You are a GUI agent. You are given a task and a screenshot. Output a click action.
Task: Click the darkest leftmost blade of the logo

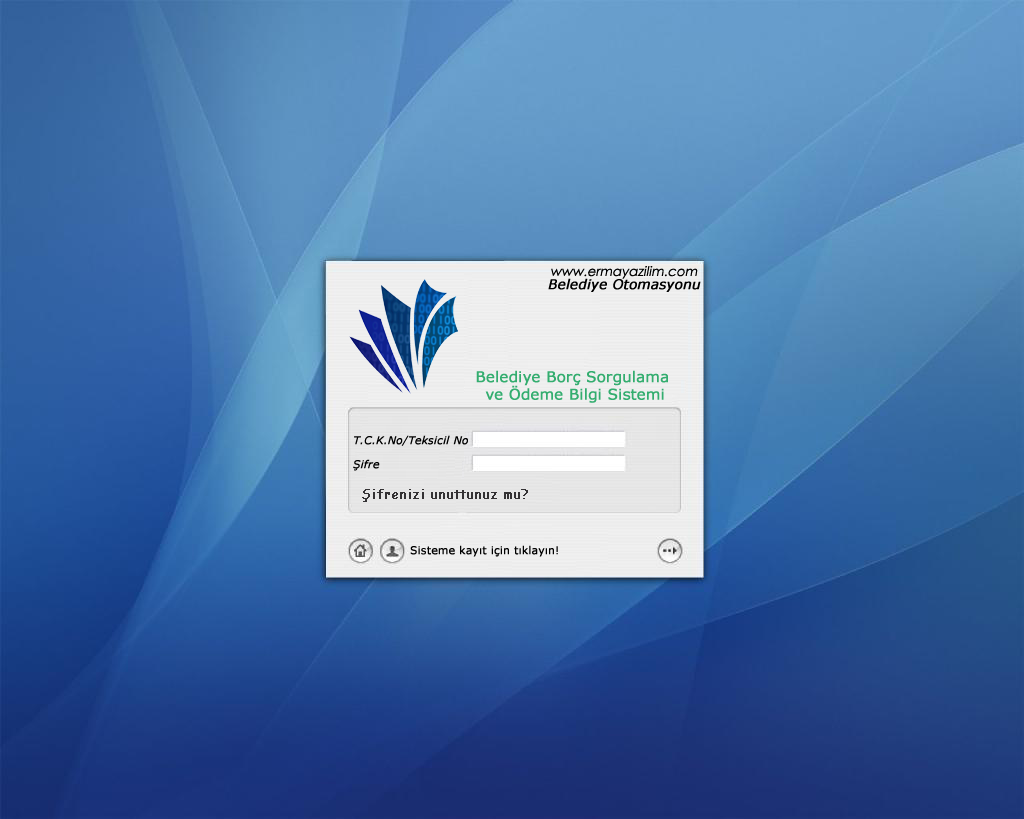(x=368, y=353)
